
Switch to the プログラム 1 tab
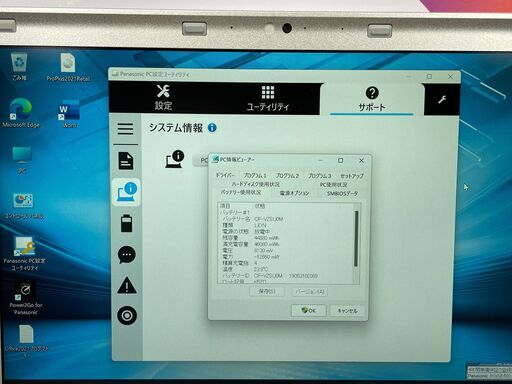click(255, 176)
